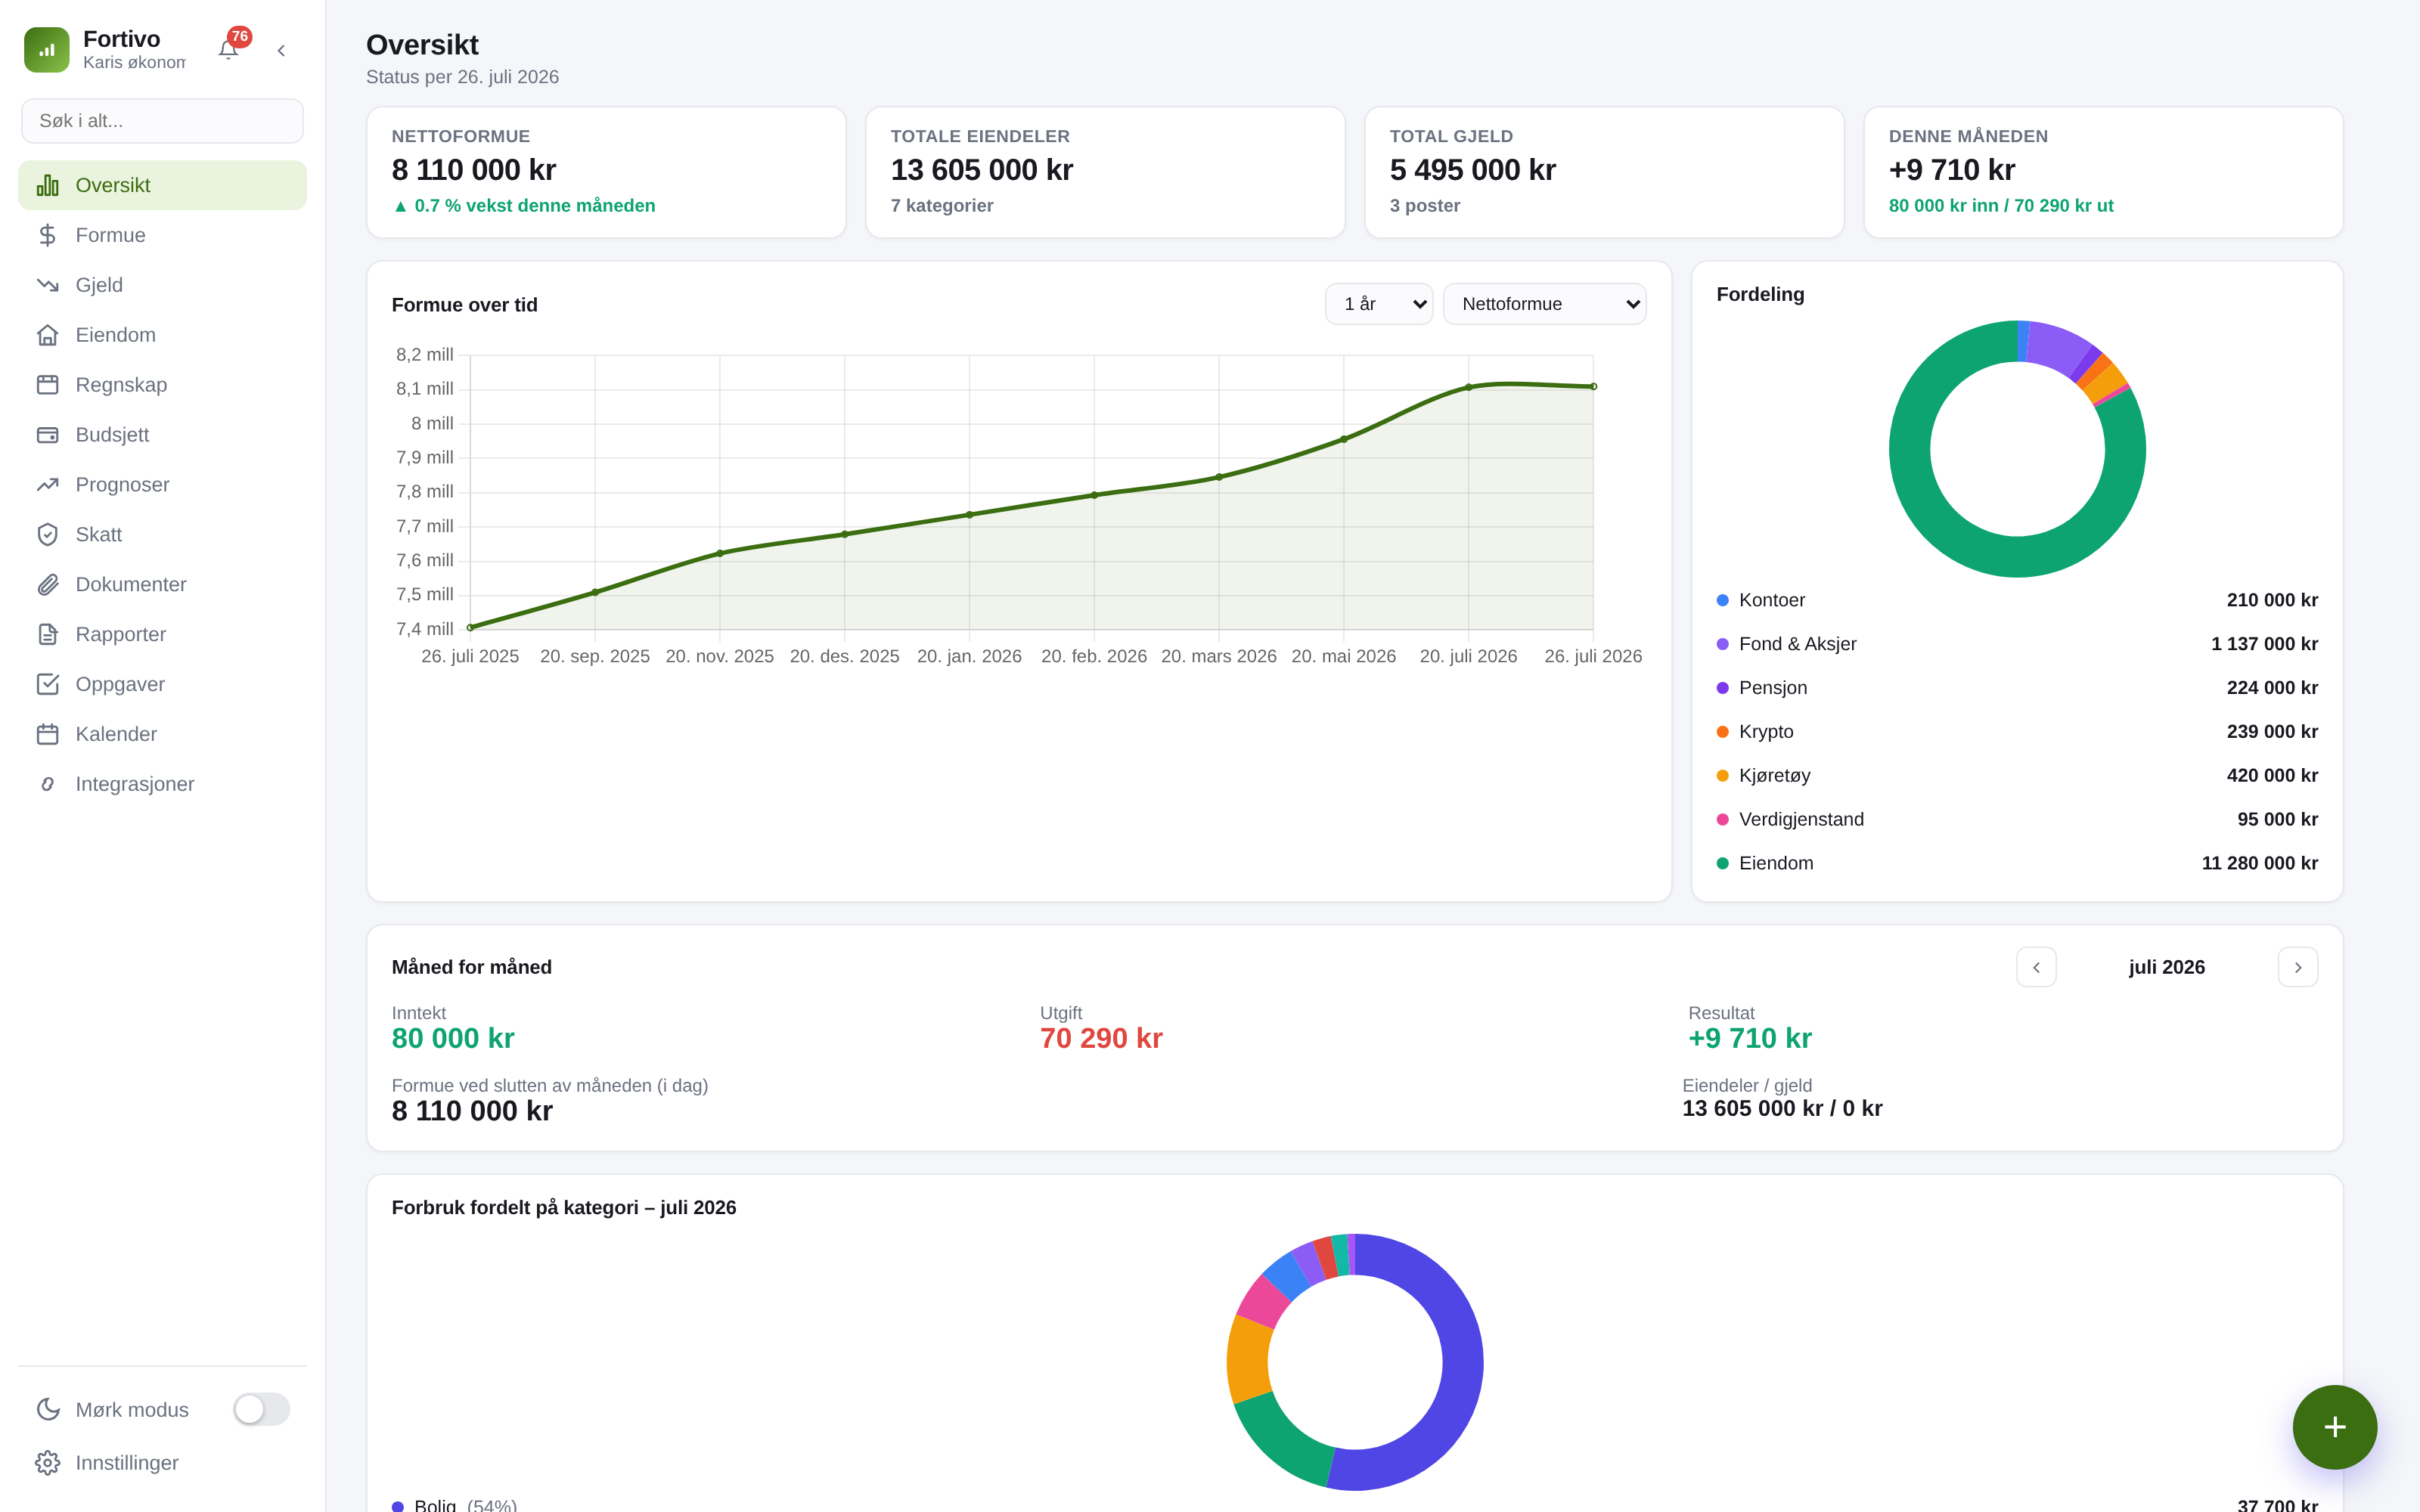
Task: Click the Dokumenter paperclip icon
Action: click(47, 585)
